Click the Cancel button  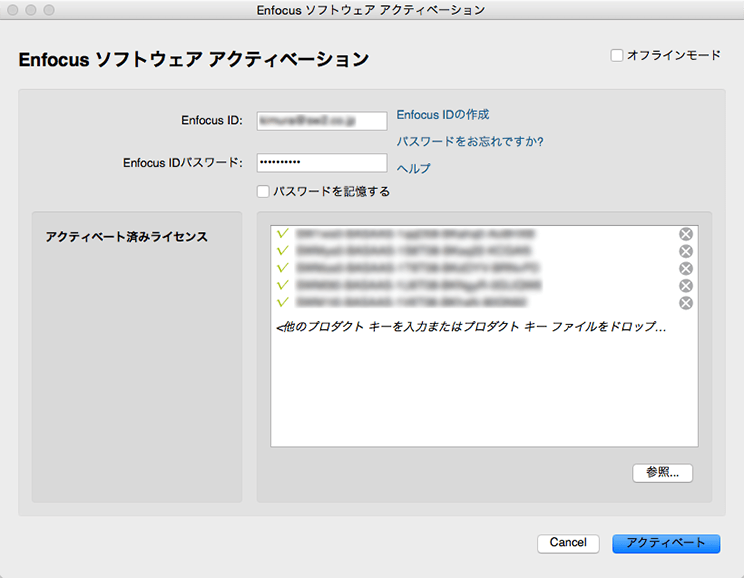(568, 543)
